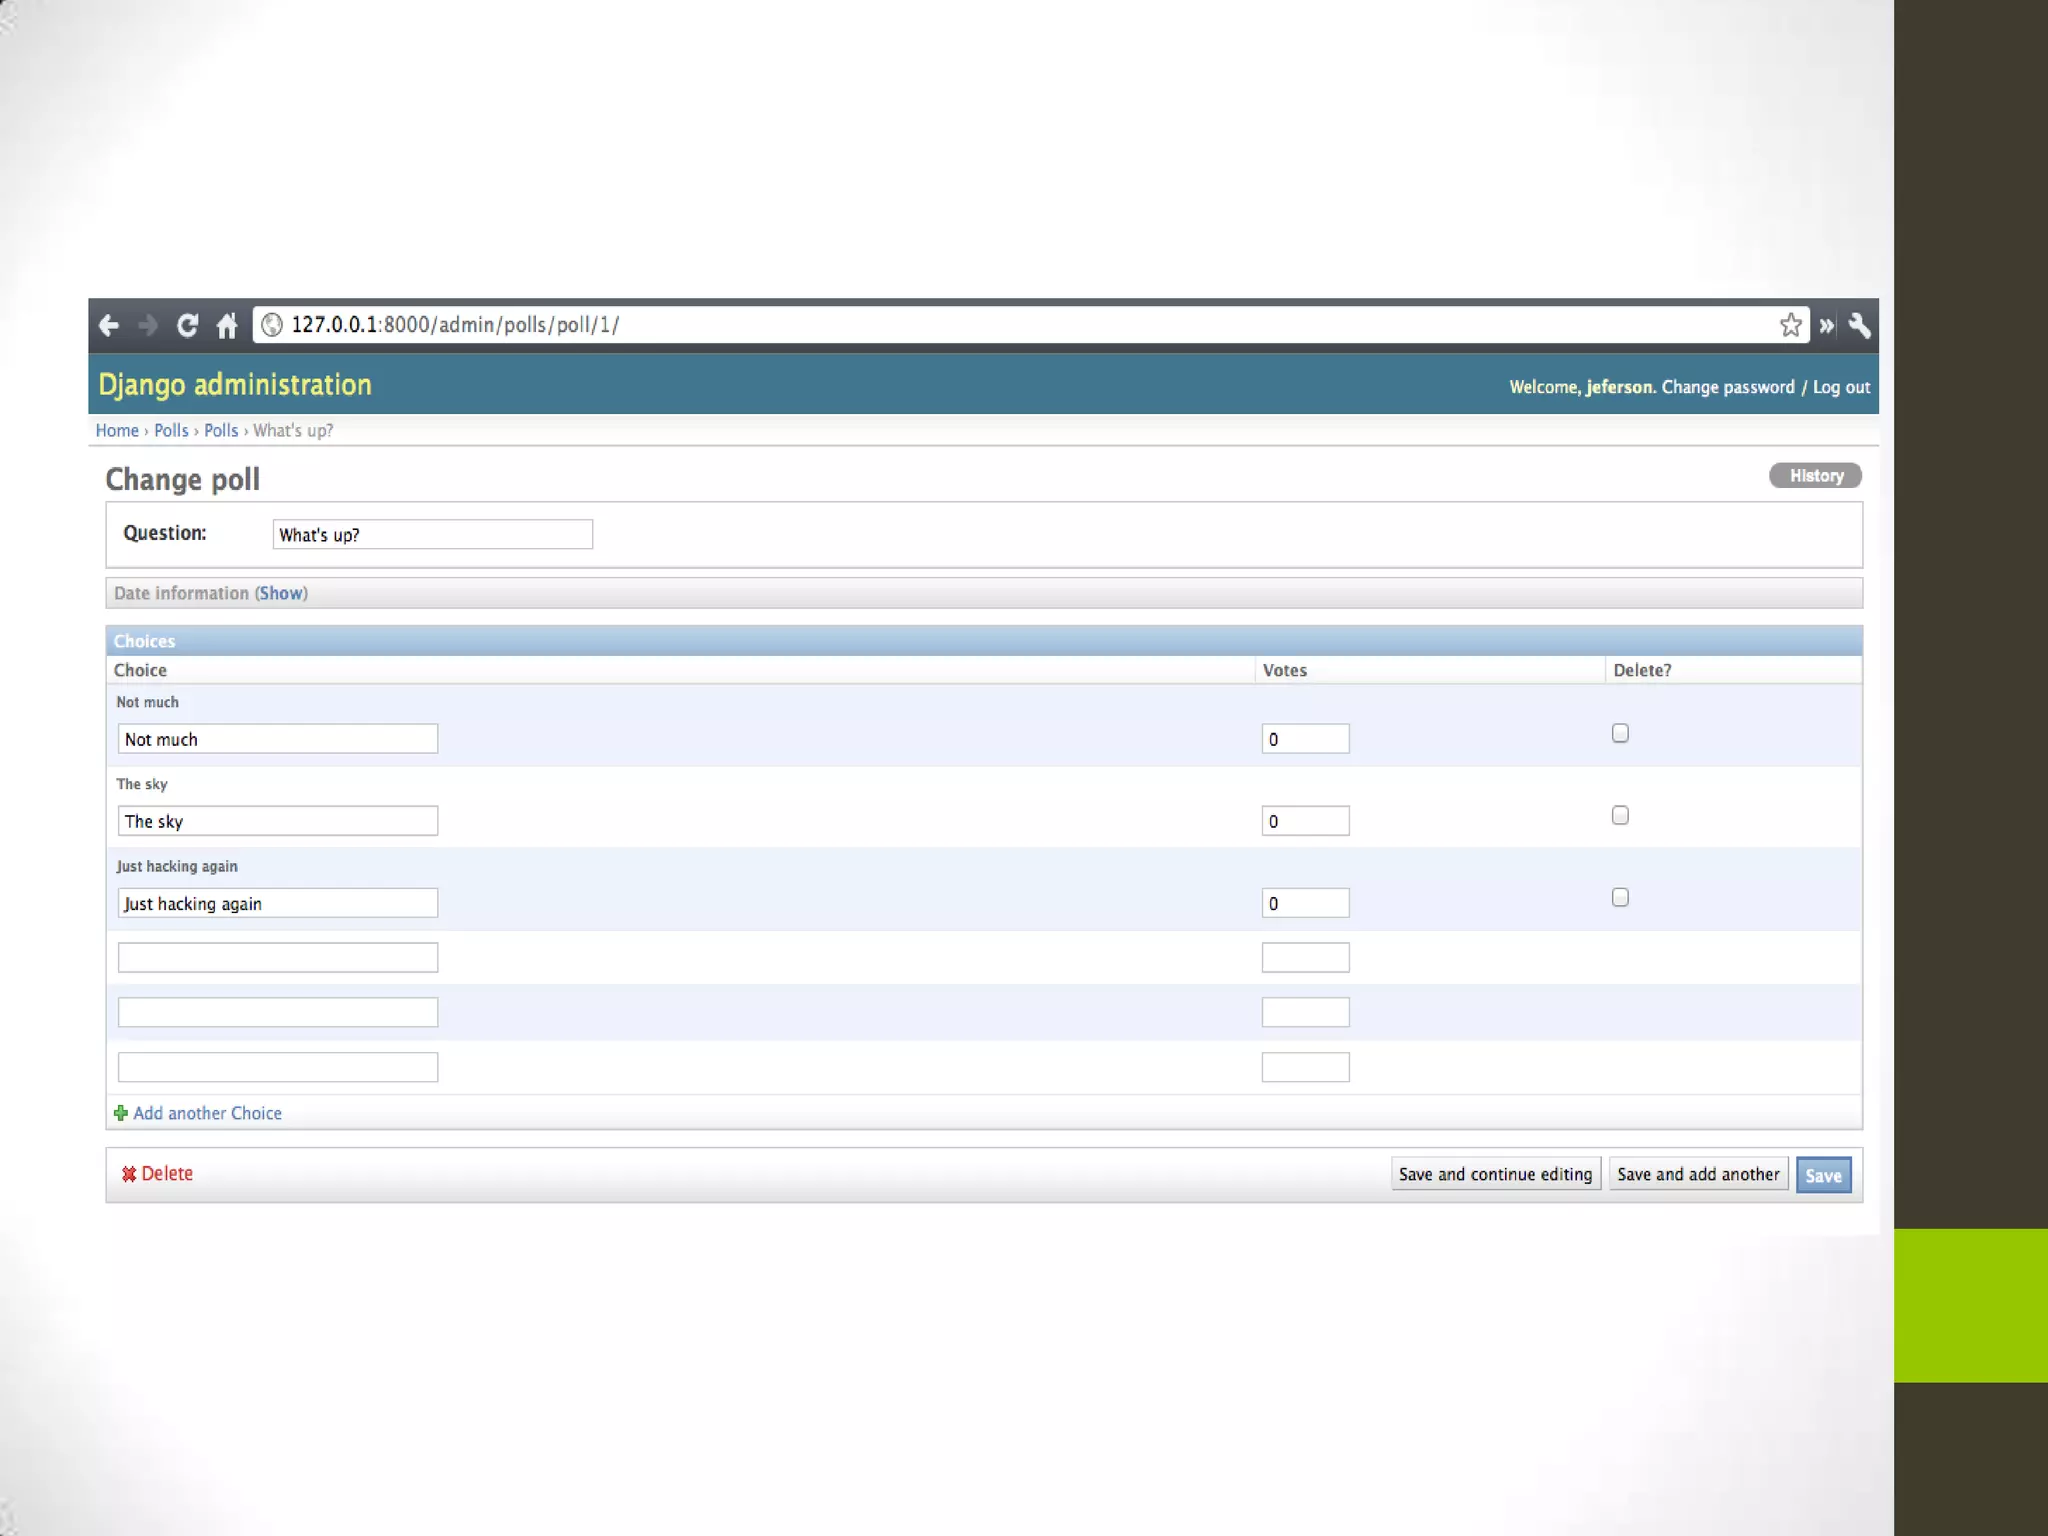Click Save and add another
2048x1536 pixels.
click(x=1698, y=1174)
